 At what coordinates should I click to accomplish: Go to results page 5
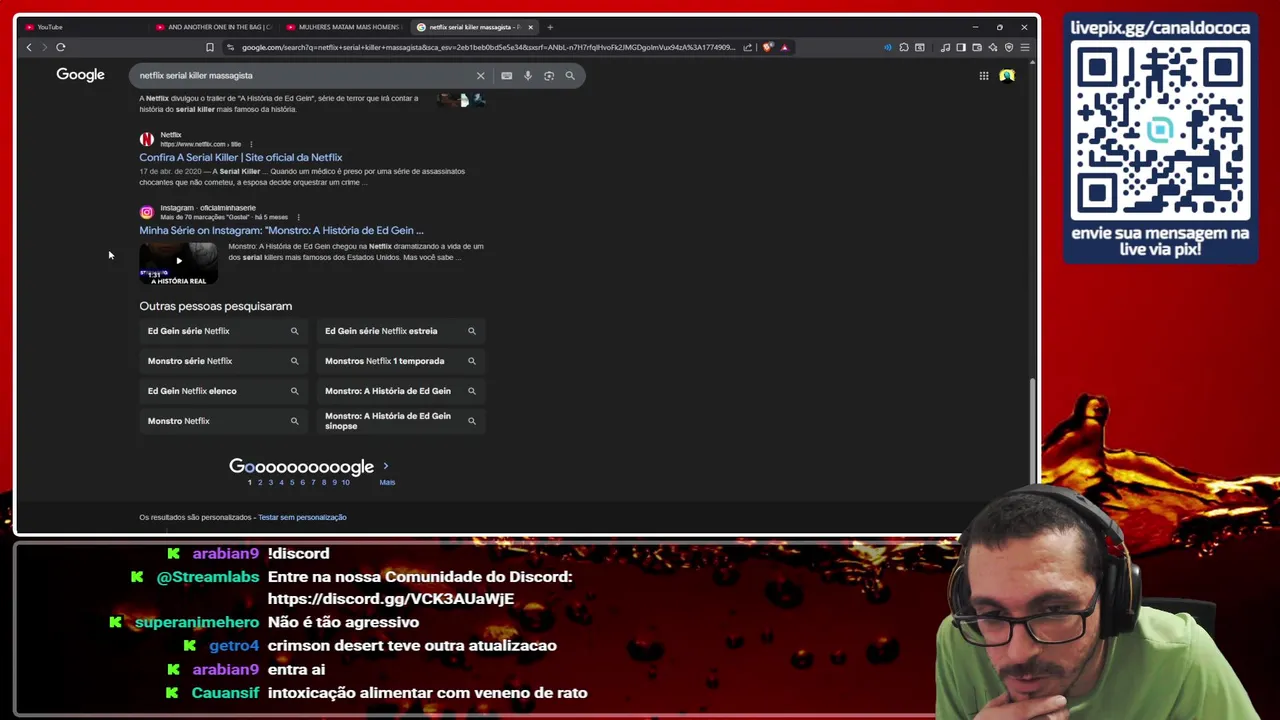(292, 482)
